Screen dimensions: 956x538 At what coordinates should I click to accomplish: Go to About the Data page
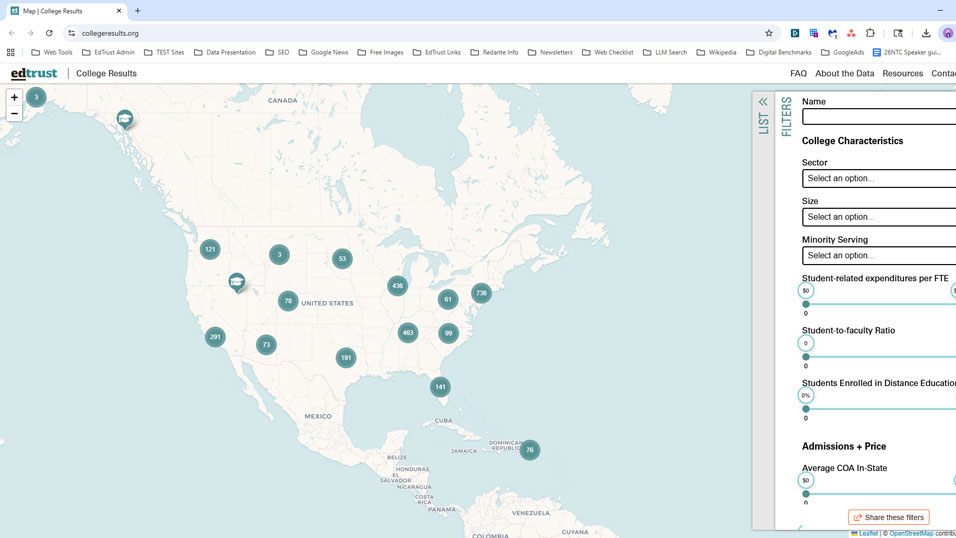pos(844,73)
